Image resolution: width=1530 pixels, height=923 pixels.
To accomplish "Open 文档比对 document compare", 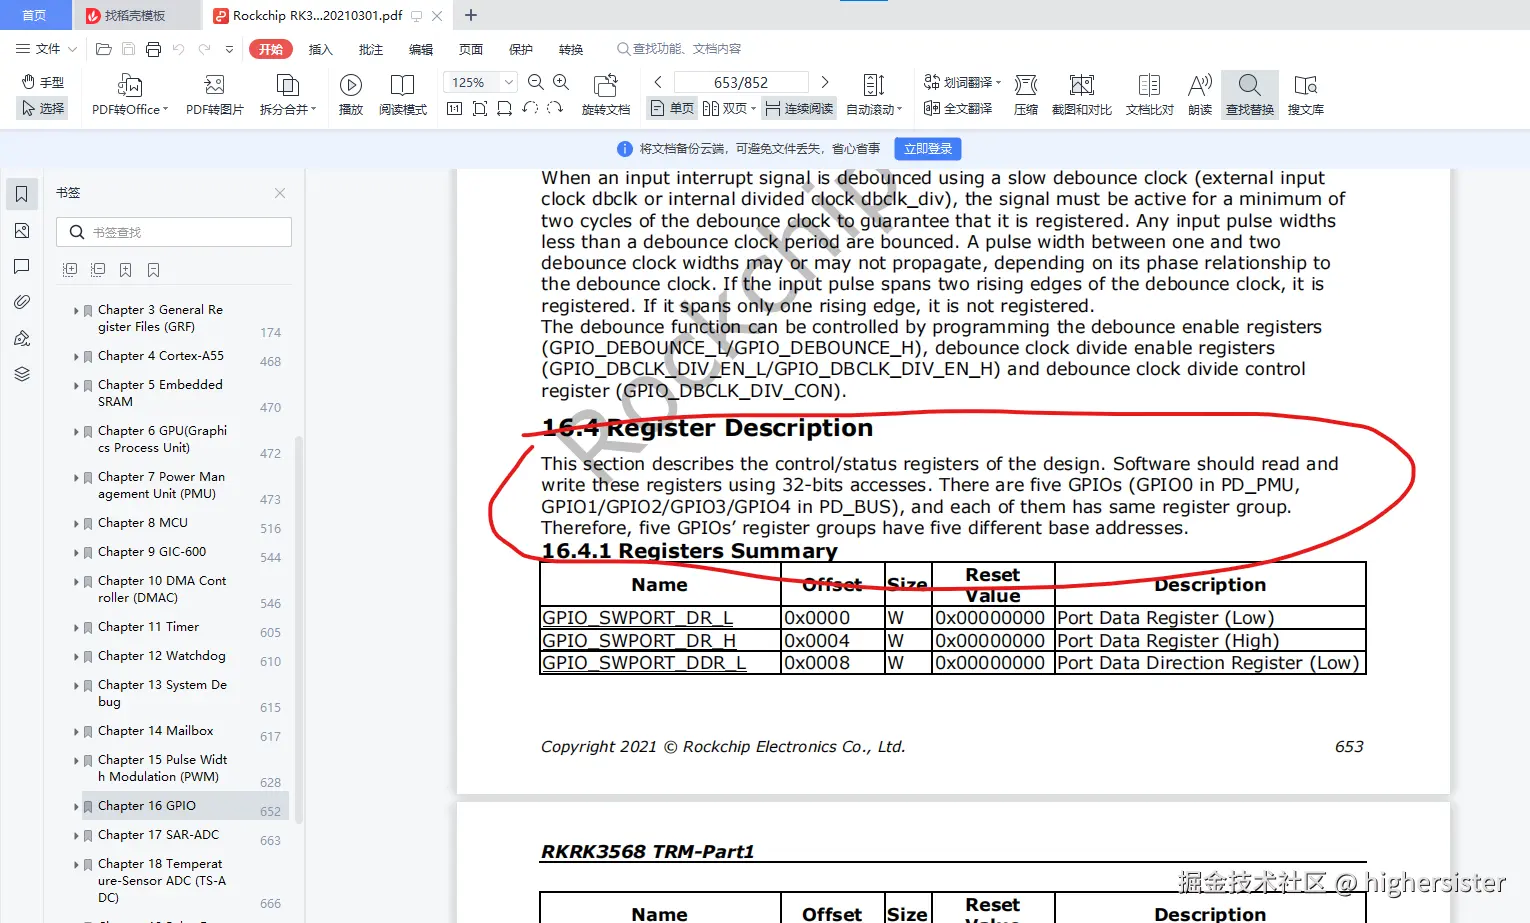I will (1150, 96).
